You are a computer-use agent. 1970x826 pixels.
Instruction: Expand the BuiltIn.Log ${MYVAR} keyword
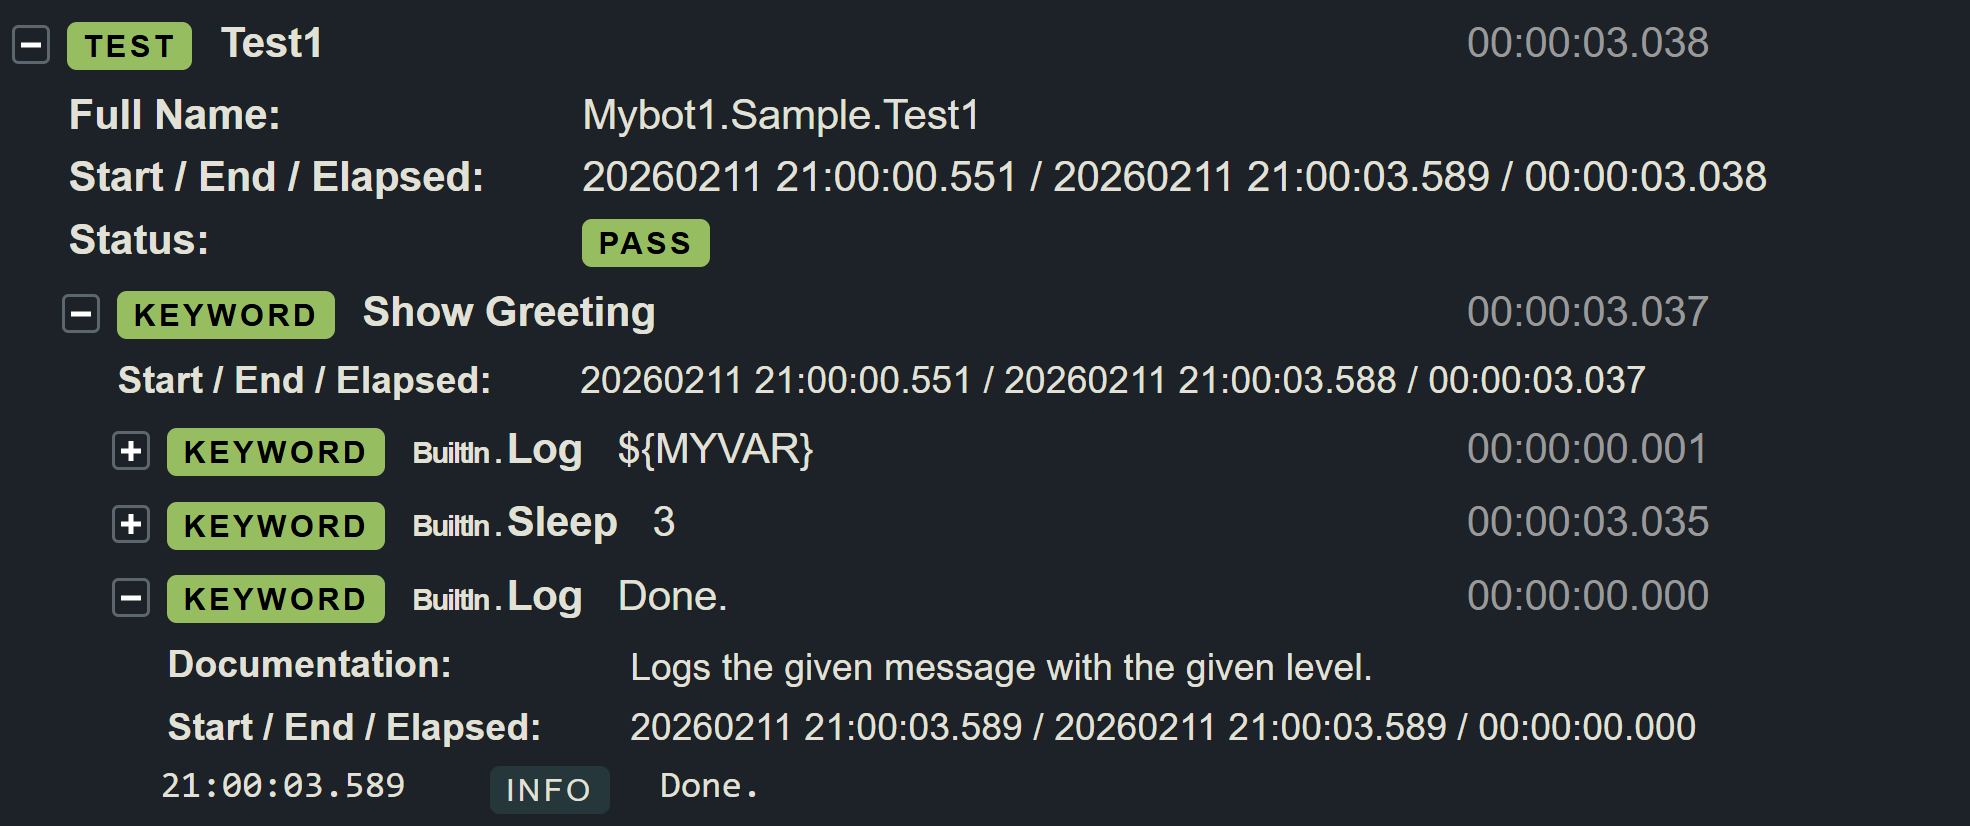[x=131, y=451]
